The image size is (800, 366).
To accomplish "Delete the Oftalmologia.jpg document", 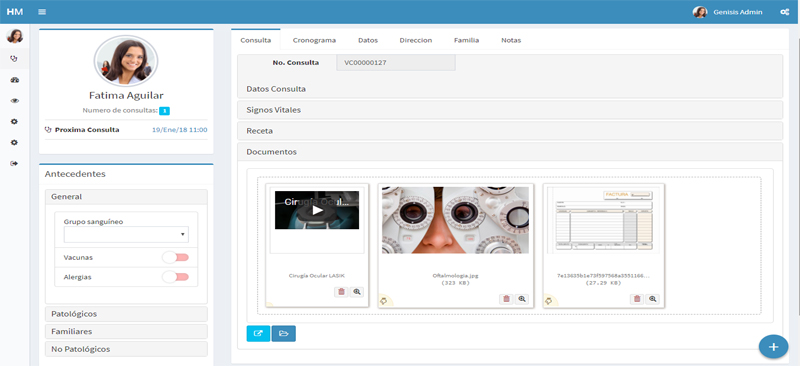I will point(506,299).
